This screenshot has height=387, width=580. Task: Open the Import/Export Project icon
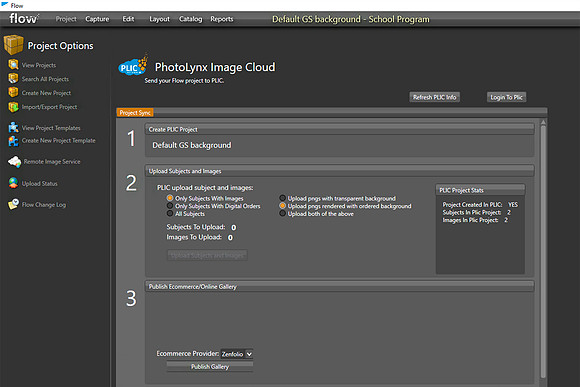13,107
